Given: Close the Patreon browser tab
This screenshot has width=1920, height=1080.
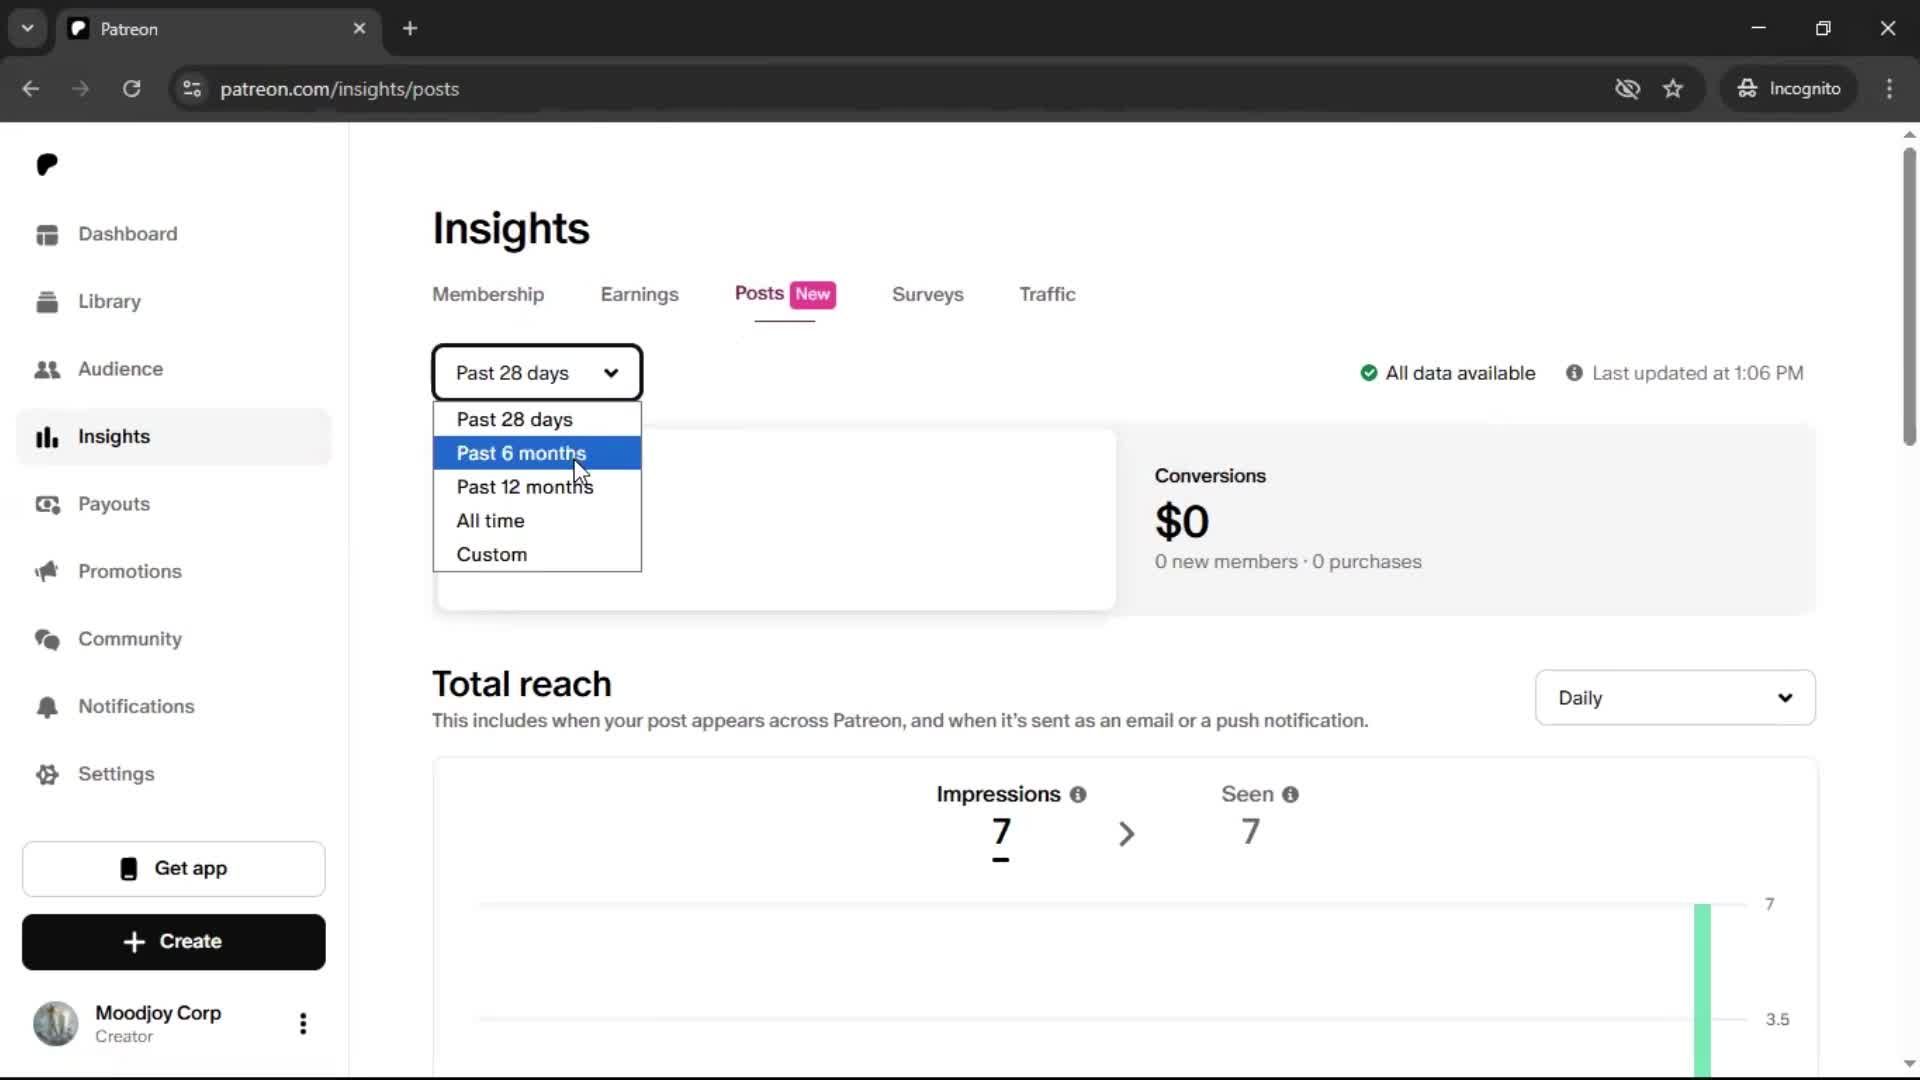Looking at the screenshot, I should click(x=359, y=28).
